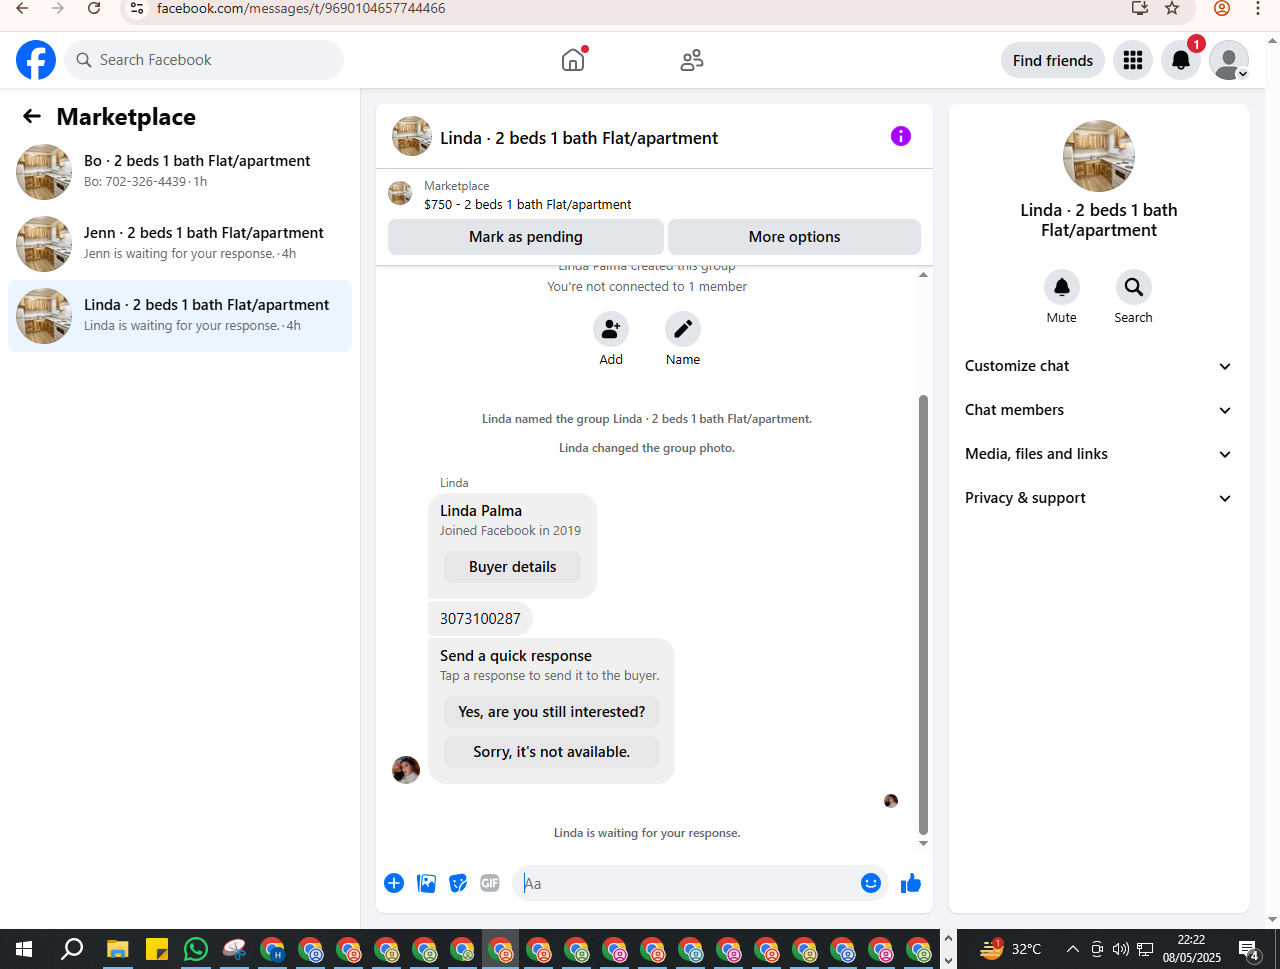
Task: Open more actions plus icon in composer
Action: coord(394,883)
